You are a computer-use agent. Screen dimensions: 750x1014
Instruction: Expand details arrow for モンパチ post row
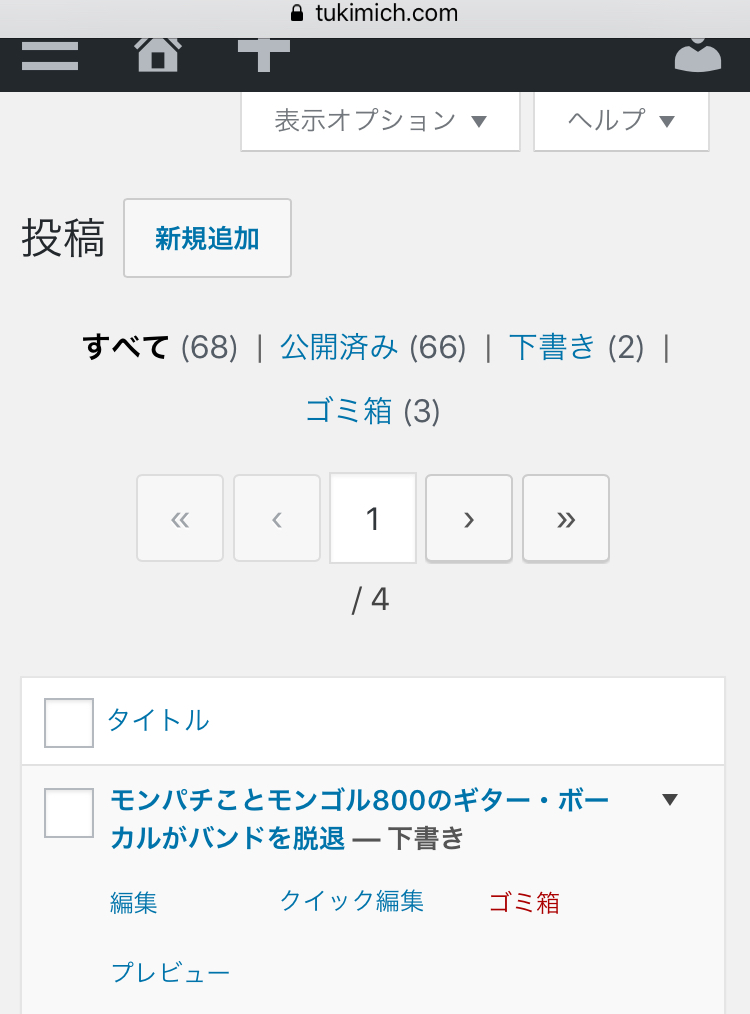[x=670, y=800]
